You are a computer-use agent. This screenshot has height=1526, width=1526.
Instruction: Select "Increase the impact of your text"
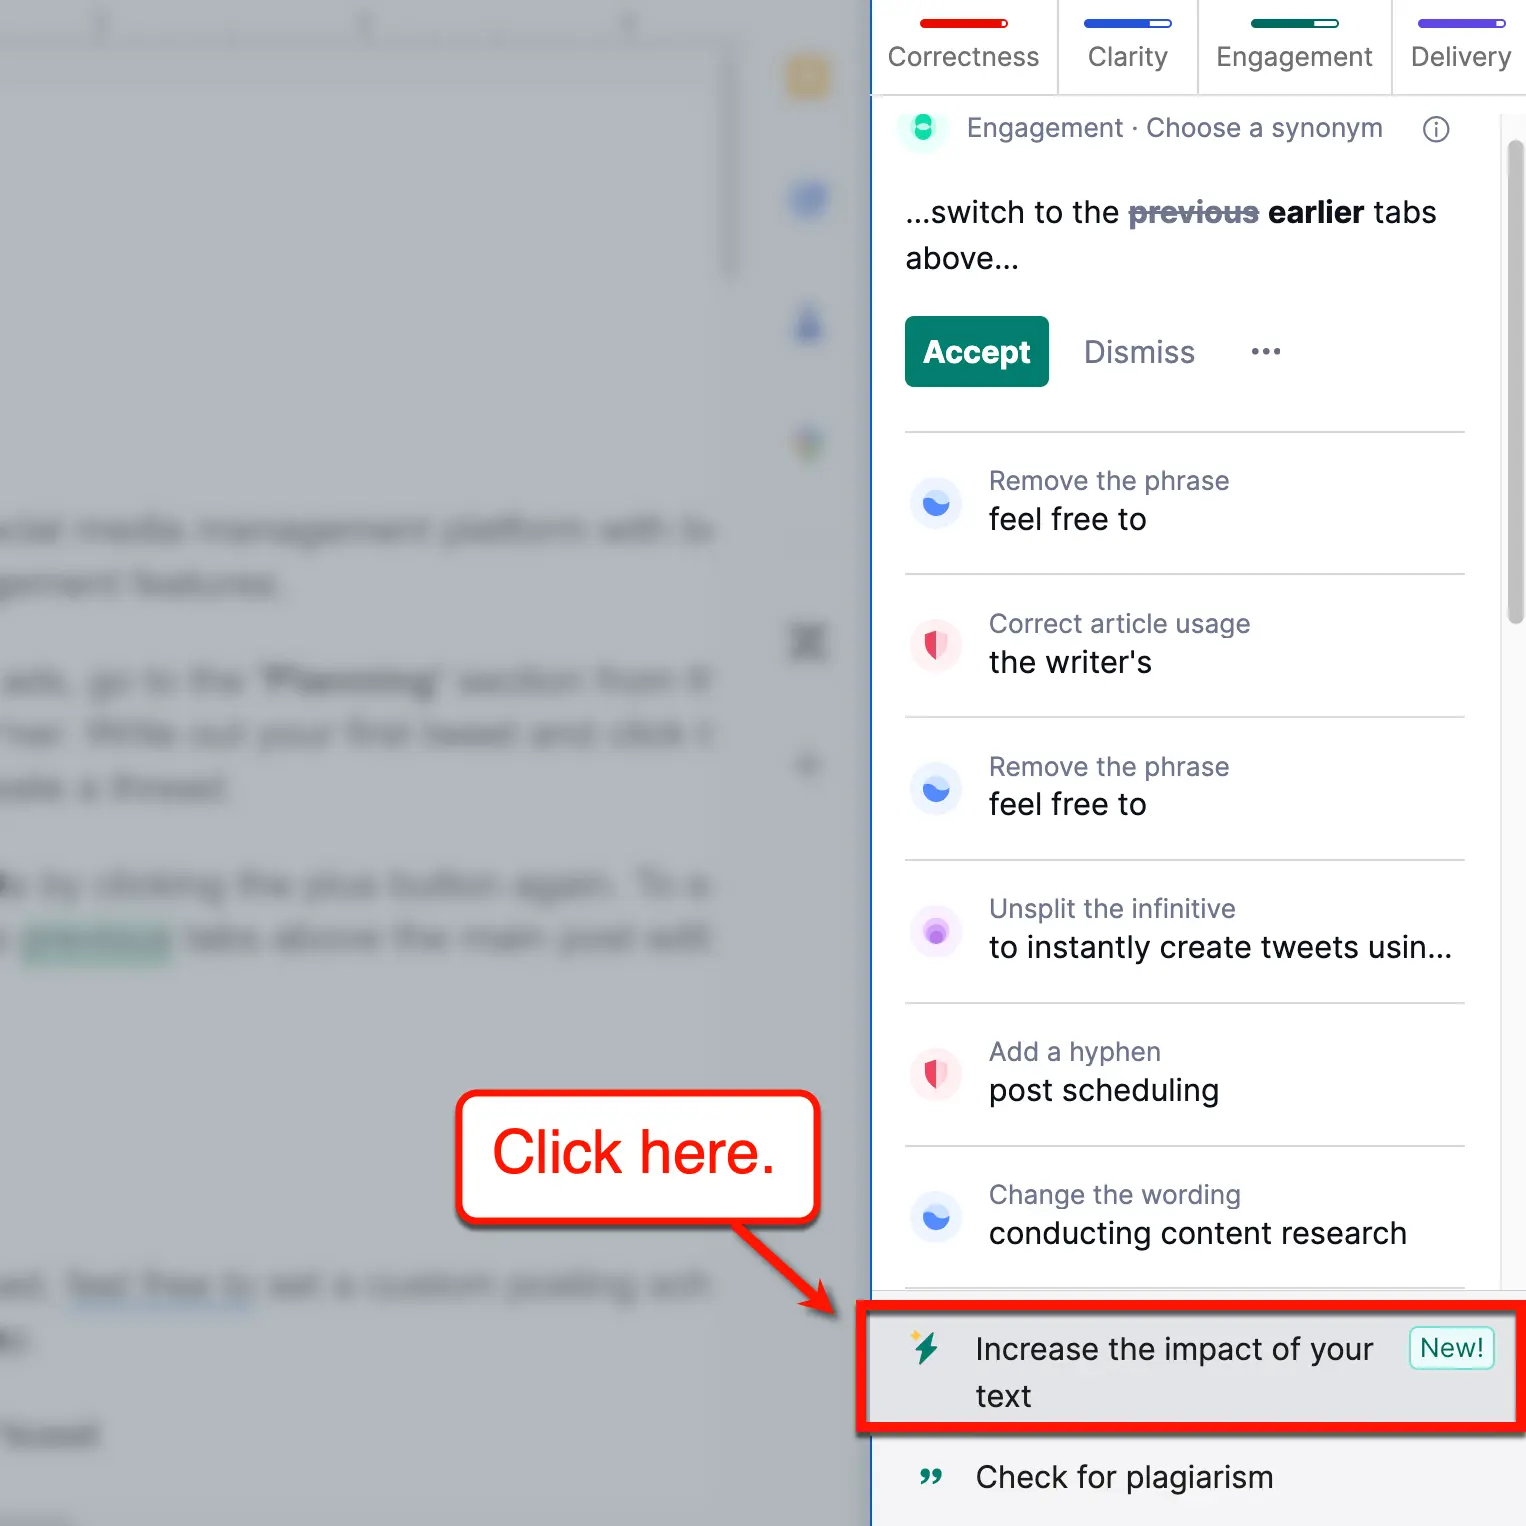click(1175, 1371)
